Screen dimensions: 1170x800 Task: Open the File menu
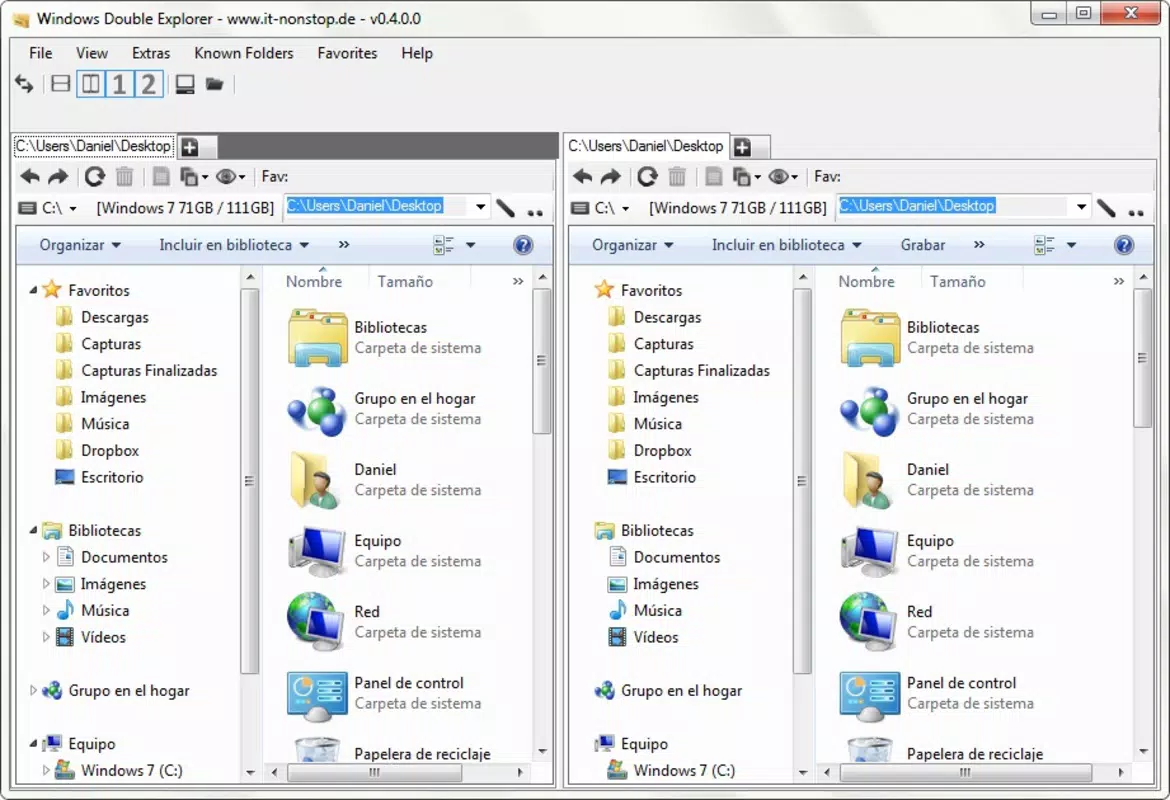(40, 53)
